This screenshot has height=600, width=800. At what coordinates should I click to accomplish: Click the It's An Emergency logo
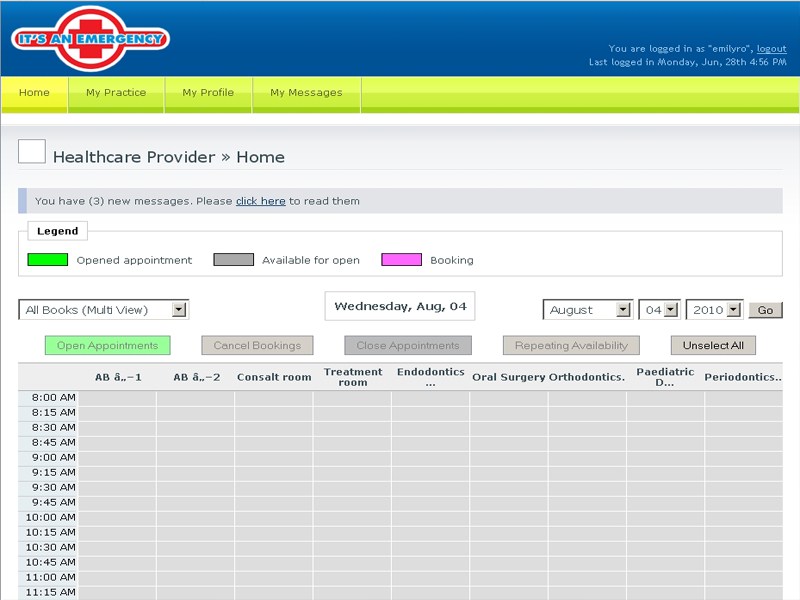pos(90,39)
